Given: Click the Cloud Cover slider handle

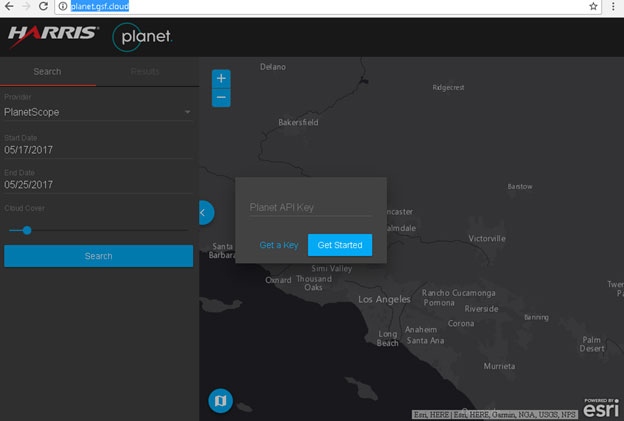Looking at the screenshot, I should [x=27, y=230].
